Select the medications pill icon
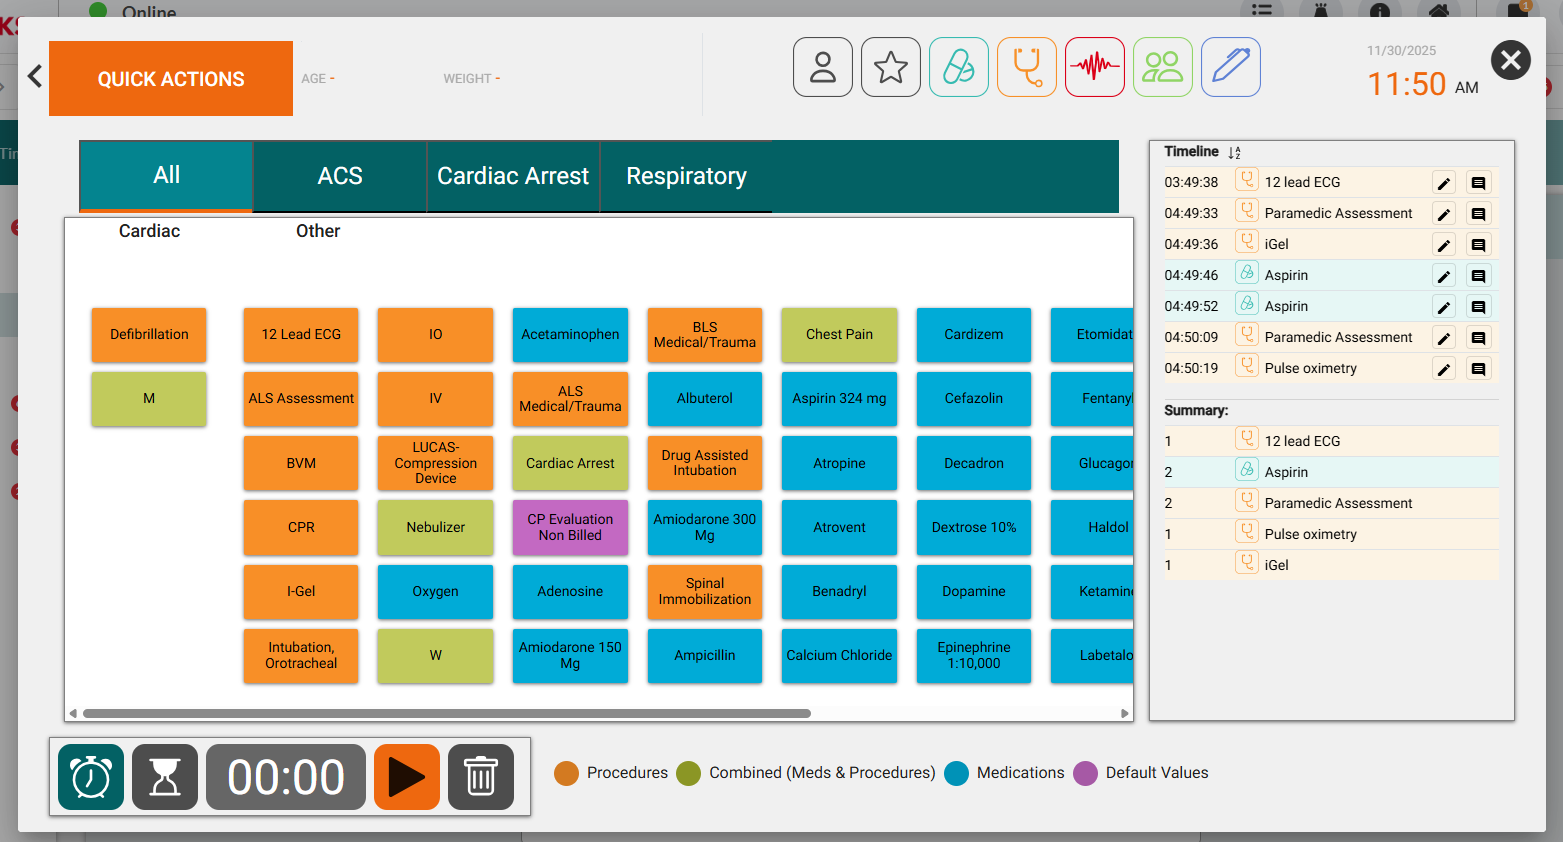The width and height of the screenshot is (1563, 842). pos(958,66)
